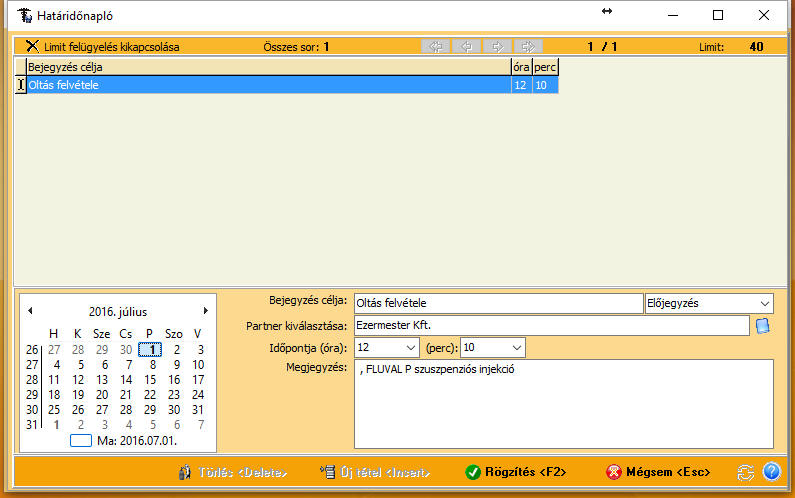
Task: Show previous month in calendar
Action: click(x=30, y=311)
